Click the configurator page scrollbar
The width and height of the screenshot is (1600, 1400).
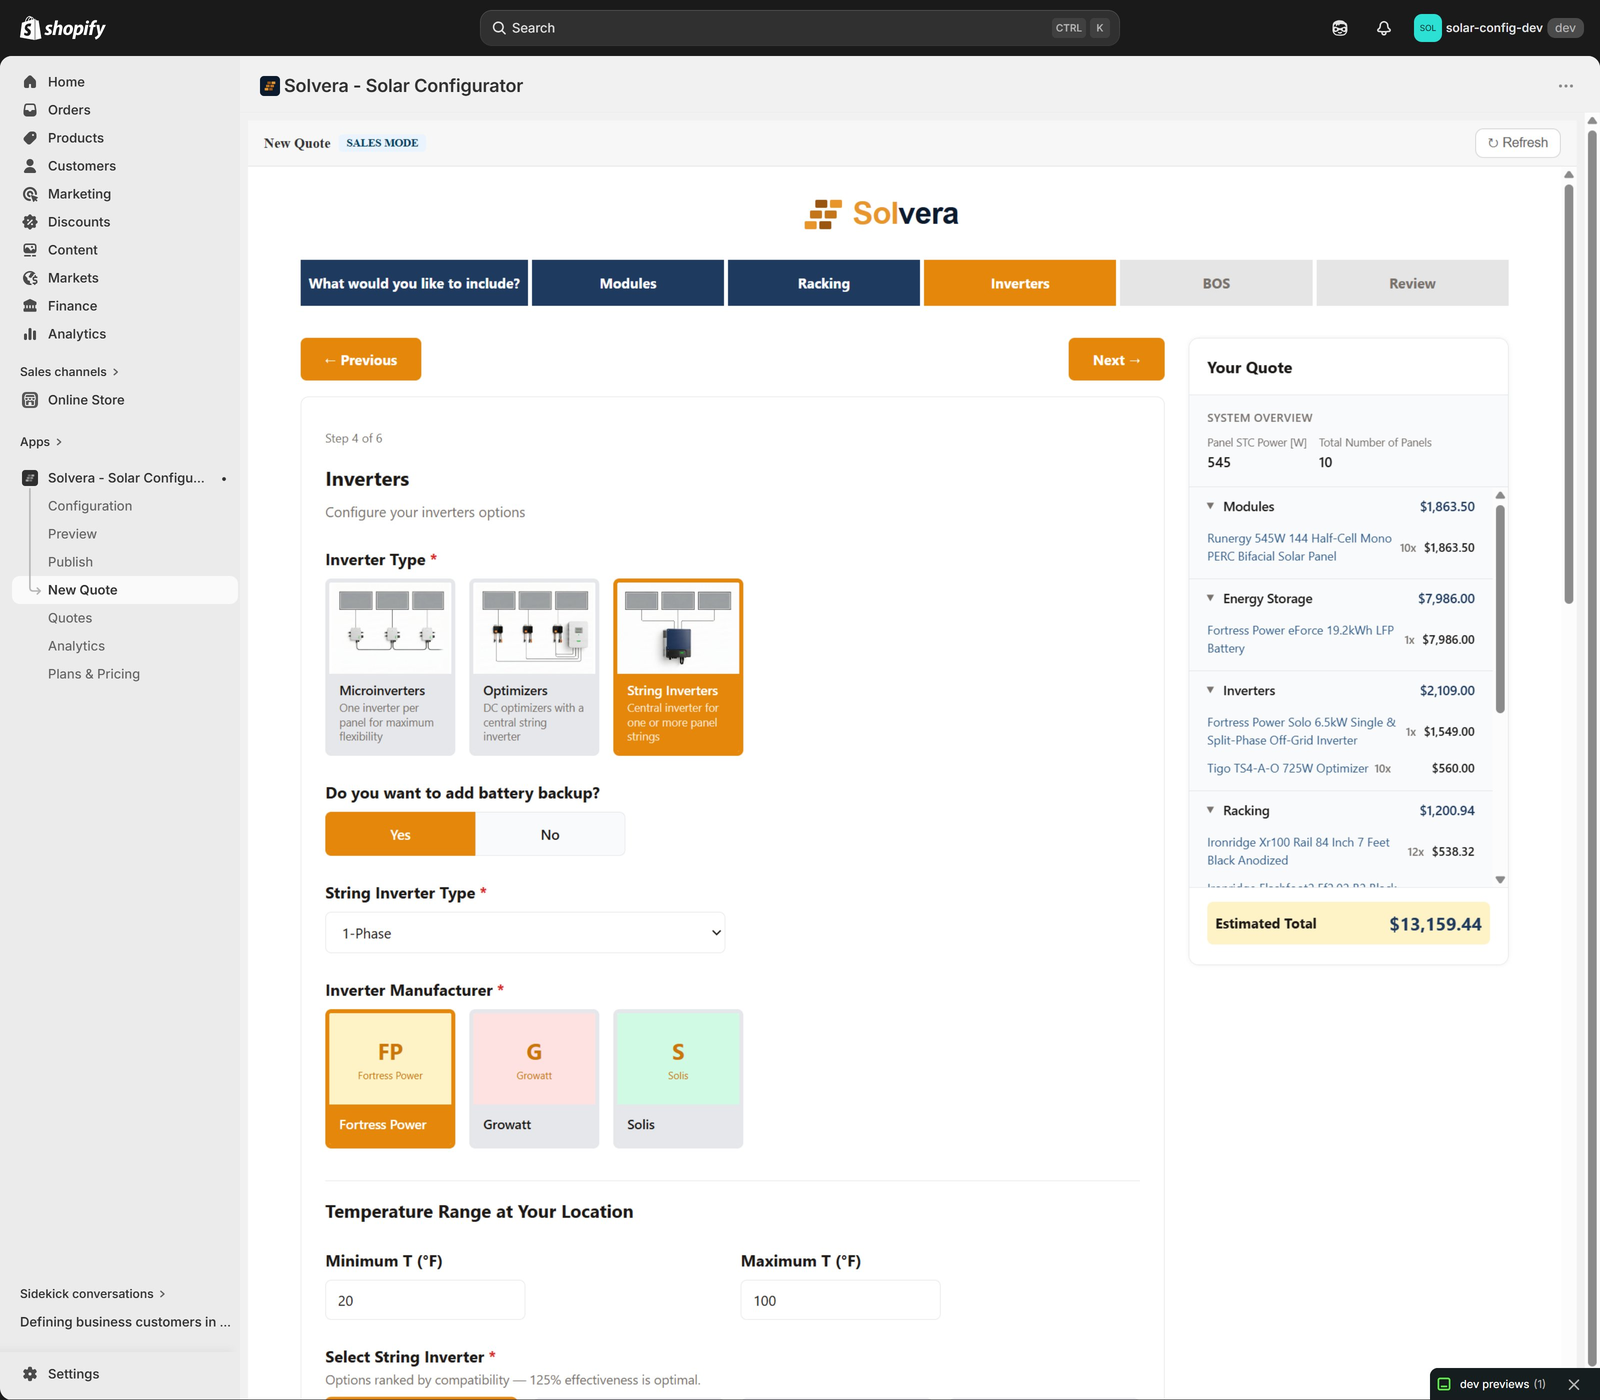[1569, 393]
